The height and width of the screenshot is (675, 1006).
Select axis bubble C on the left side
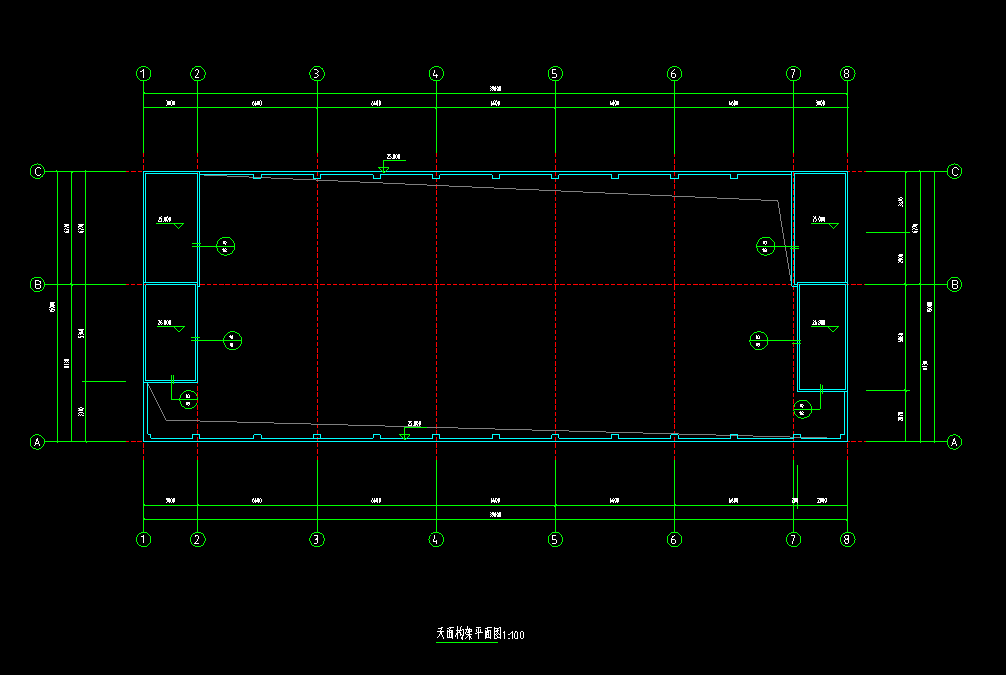(x=38, y=172)
